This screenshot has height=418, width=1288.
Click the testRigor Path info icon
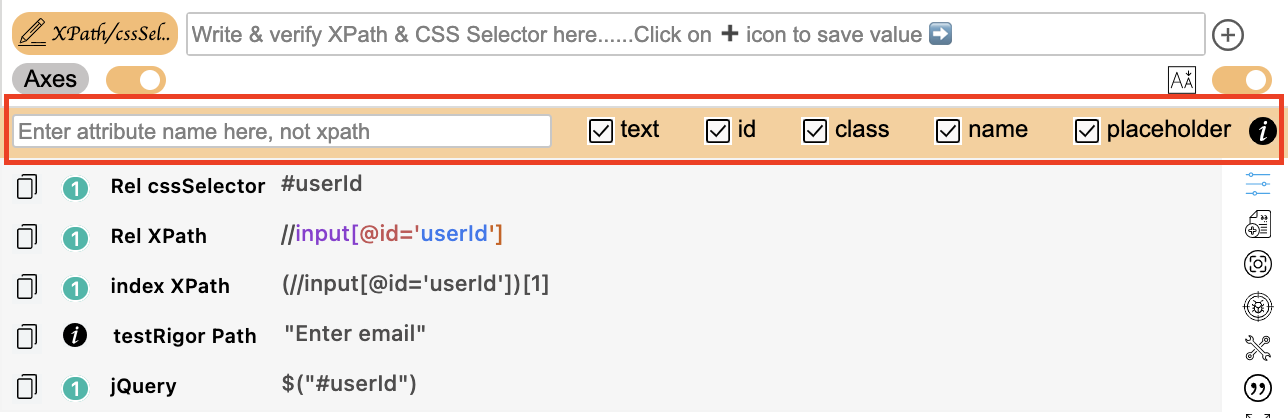(75, 336)
